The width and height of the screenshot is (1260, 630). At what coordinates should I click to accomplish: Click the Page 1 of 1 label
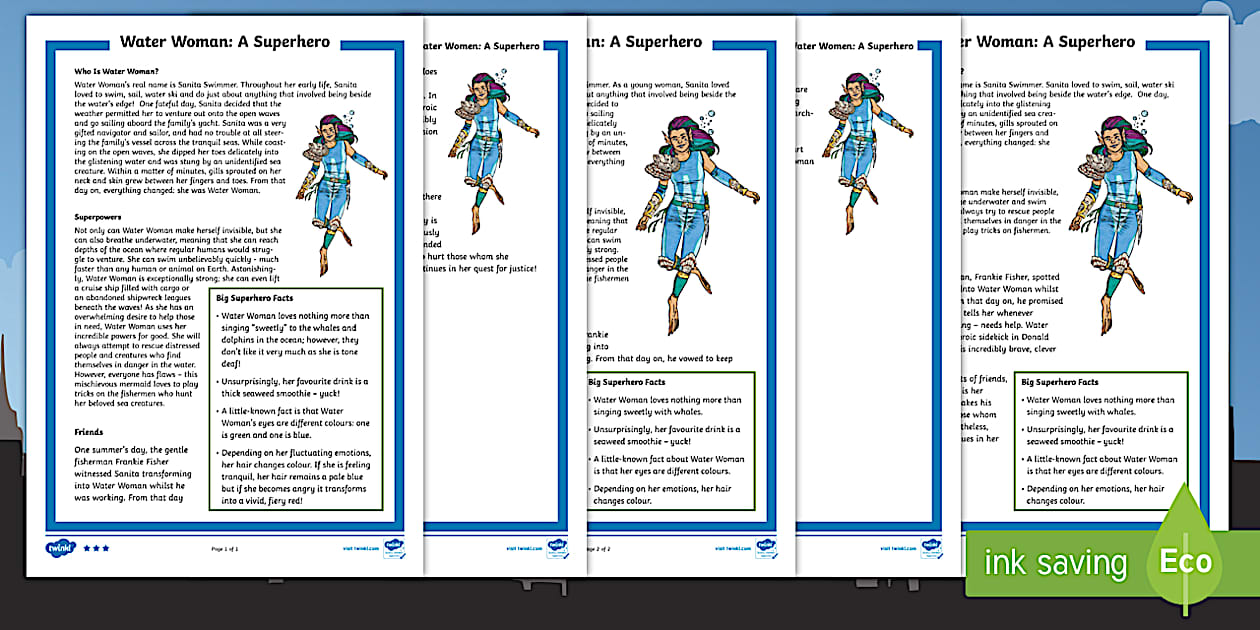[224, 548]
